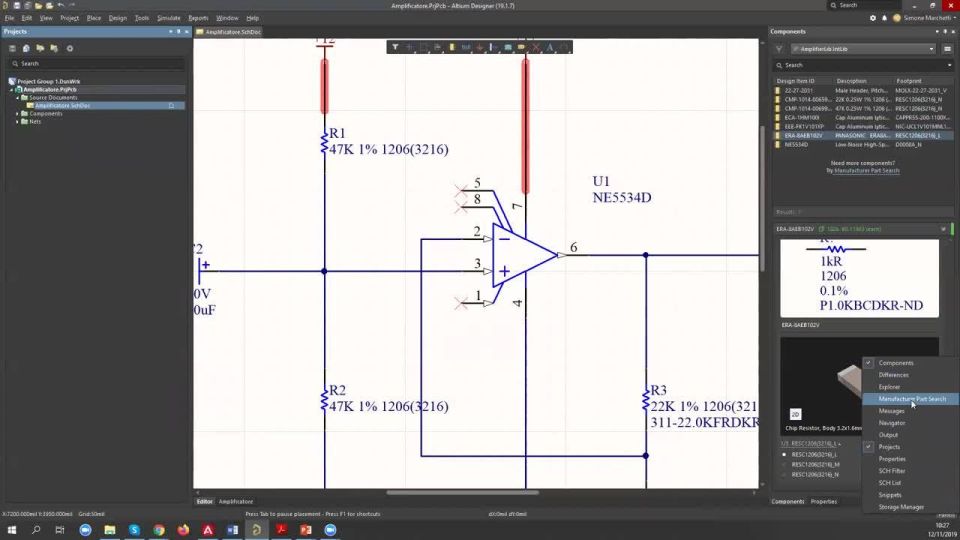960x540 pixels.
Task: Collapse the ERA-8AEB102V details section chevron
Action: 943,229
